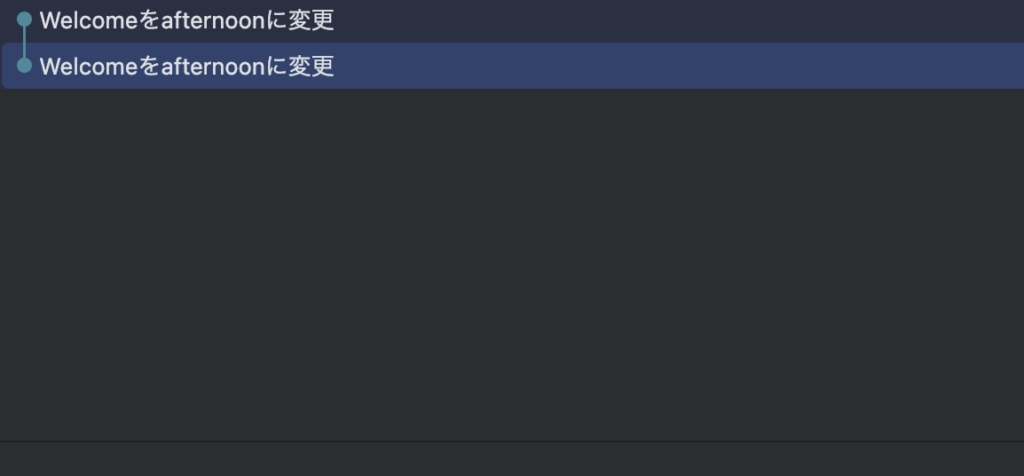
Task: Select the highlighted Welcomeをafternoonに変更 commit
Action: pos(513,65)
